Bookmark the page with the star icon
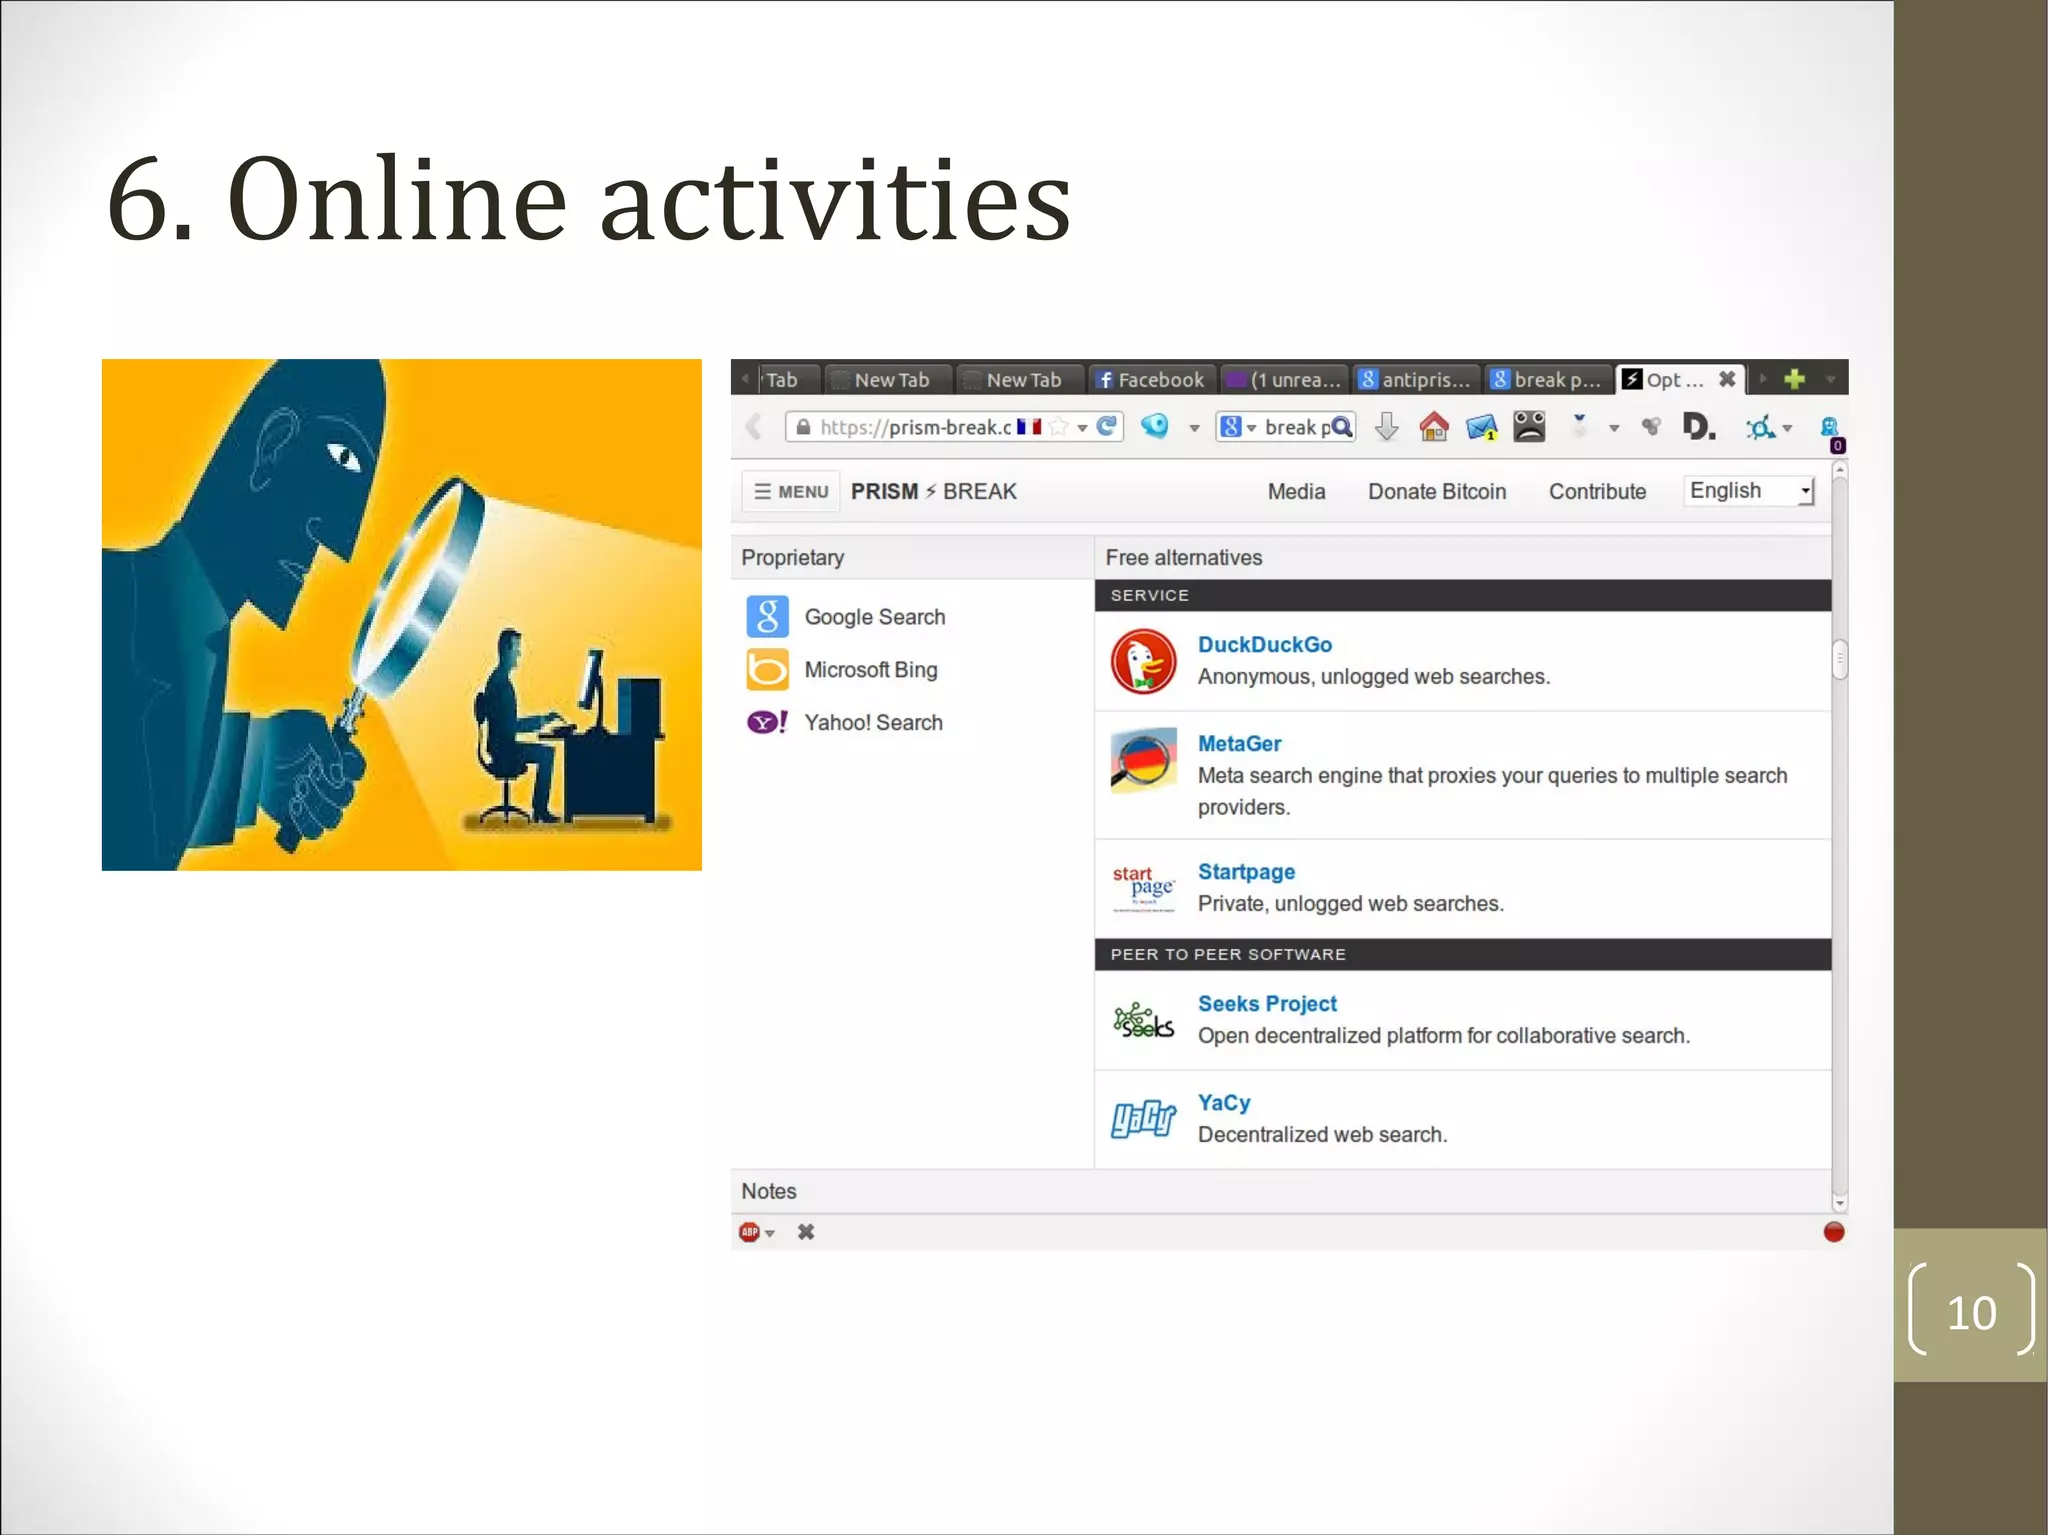 click(1059, 427)
